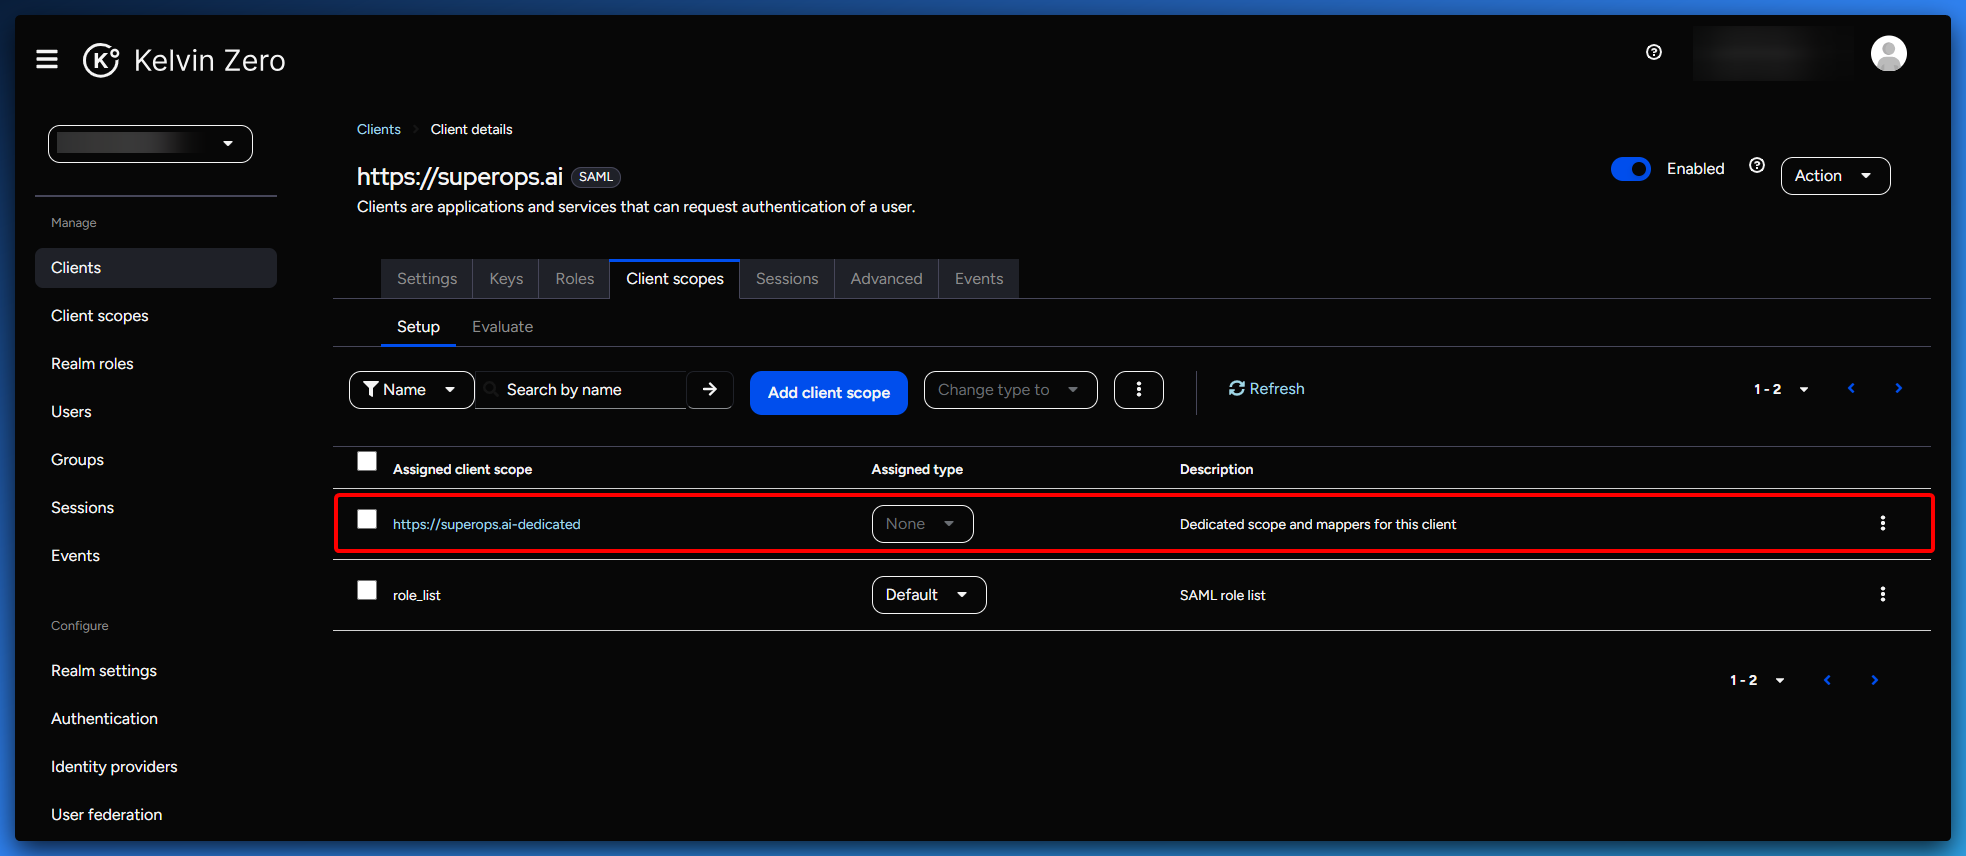This screenshot has height=856, width=1966.
Task: Click the Kelvin Zero logo icon
Action: coord(101,60)
